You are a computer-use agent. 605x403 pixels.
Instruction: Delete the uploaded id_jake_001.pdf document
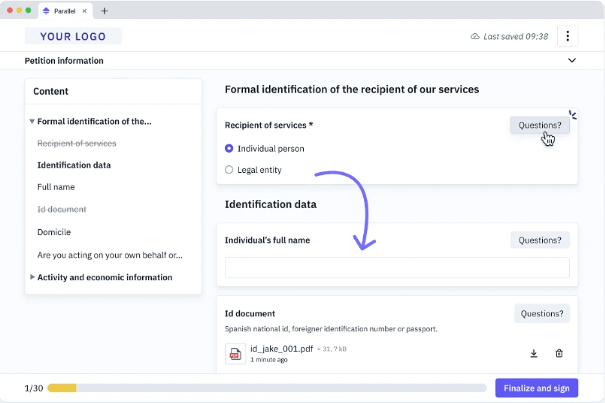pyautogui.click(x=559, y=353)
